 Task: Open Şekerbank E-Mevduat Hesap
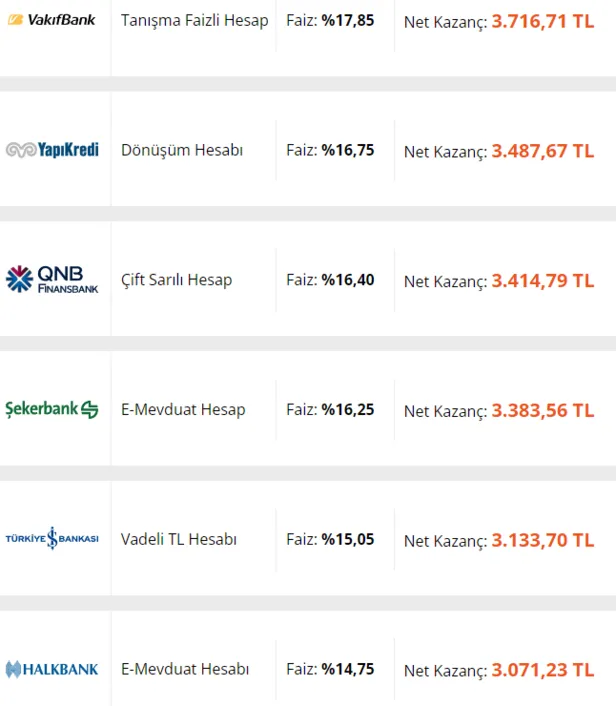pos(183,410)
